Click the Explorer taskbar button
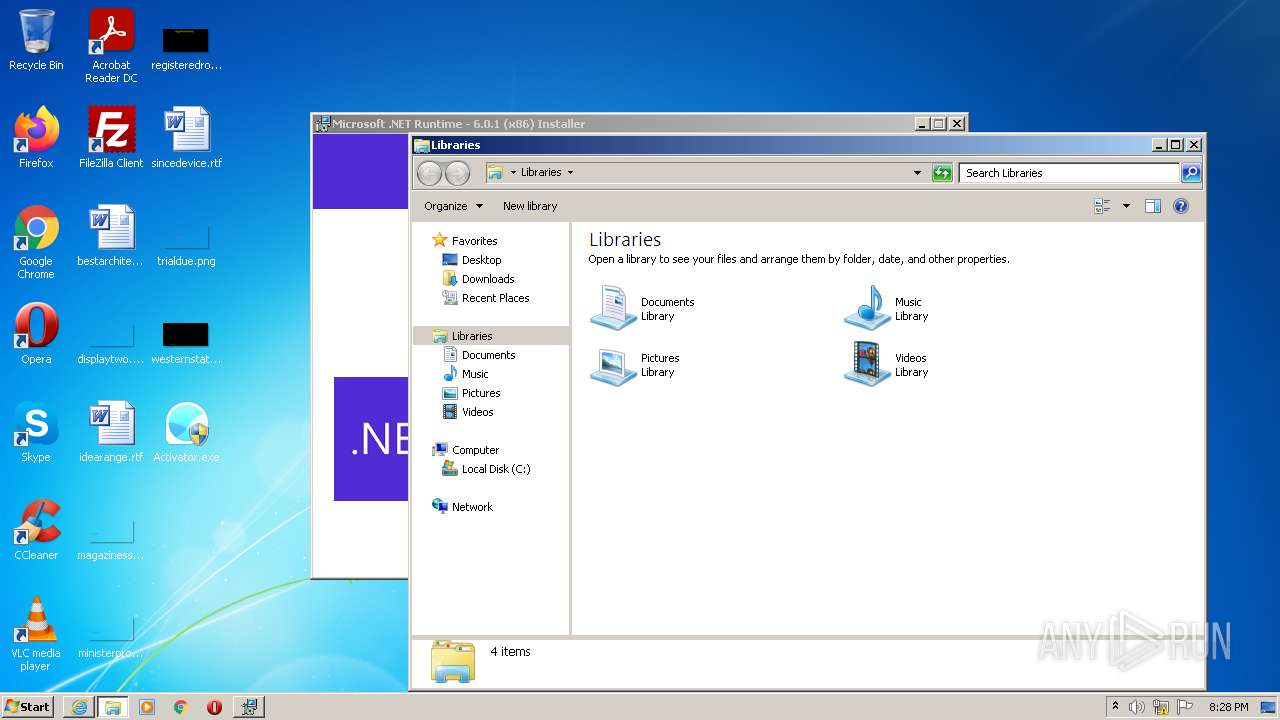Screen dimensions: 1280x720 pyautogui.click(x=113, y=707)
